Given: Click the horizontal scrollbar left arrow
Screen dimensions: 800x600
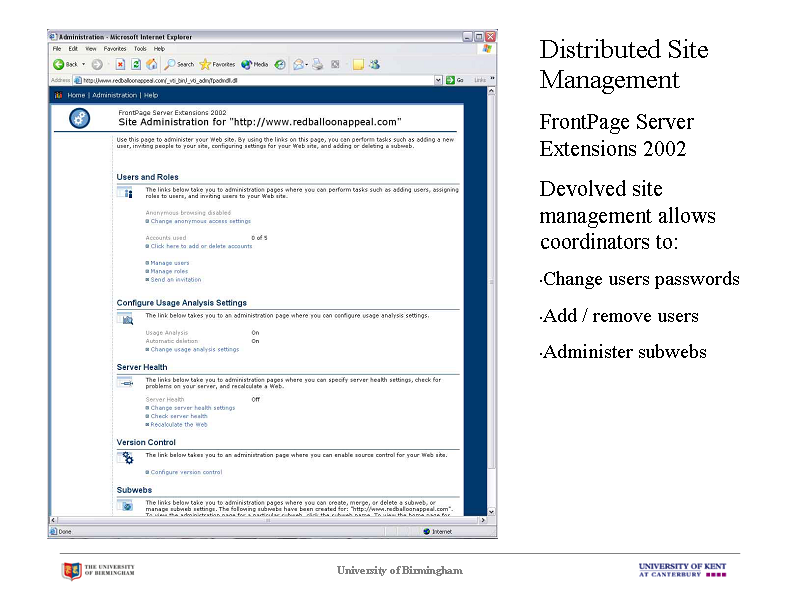Looking at the screenshot, I should (53, 520).
